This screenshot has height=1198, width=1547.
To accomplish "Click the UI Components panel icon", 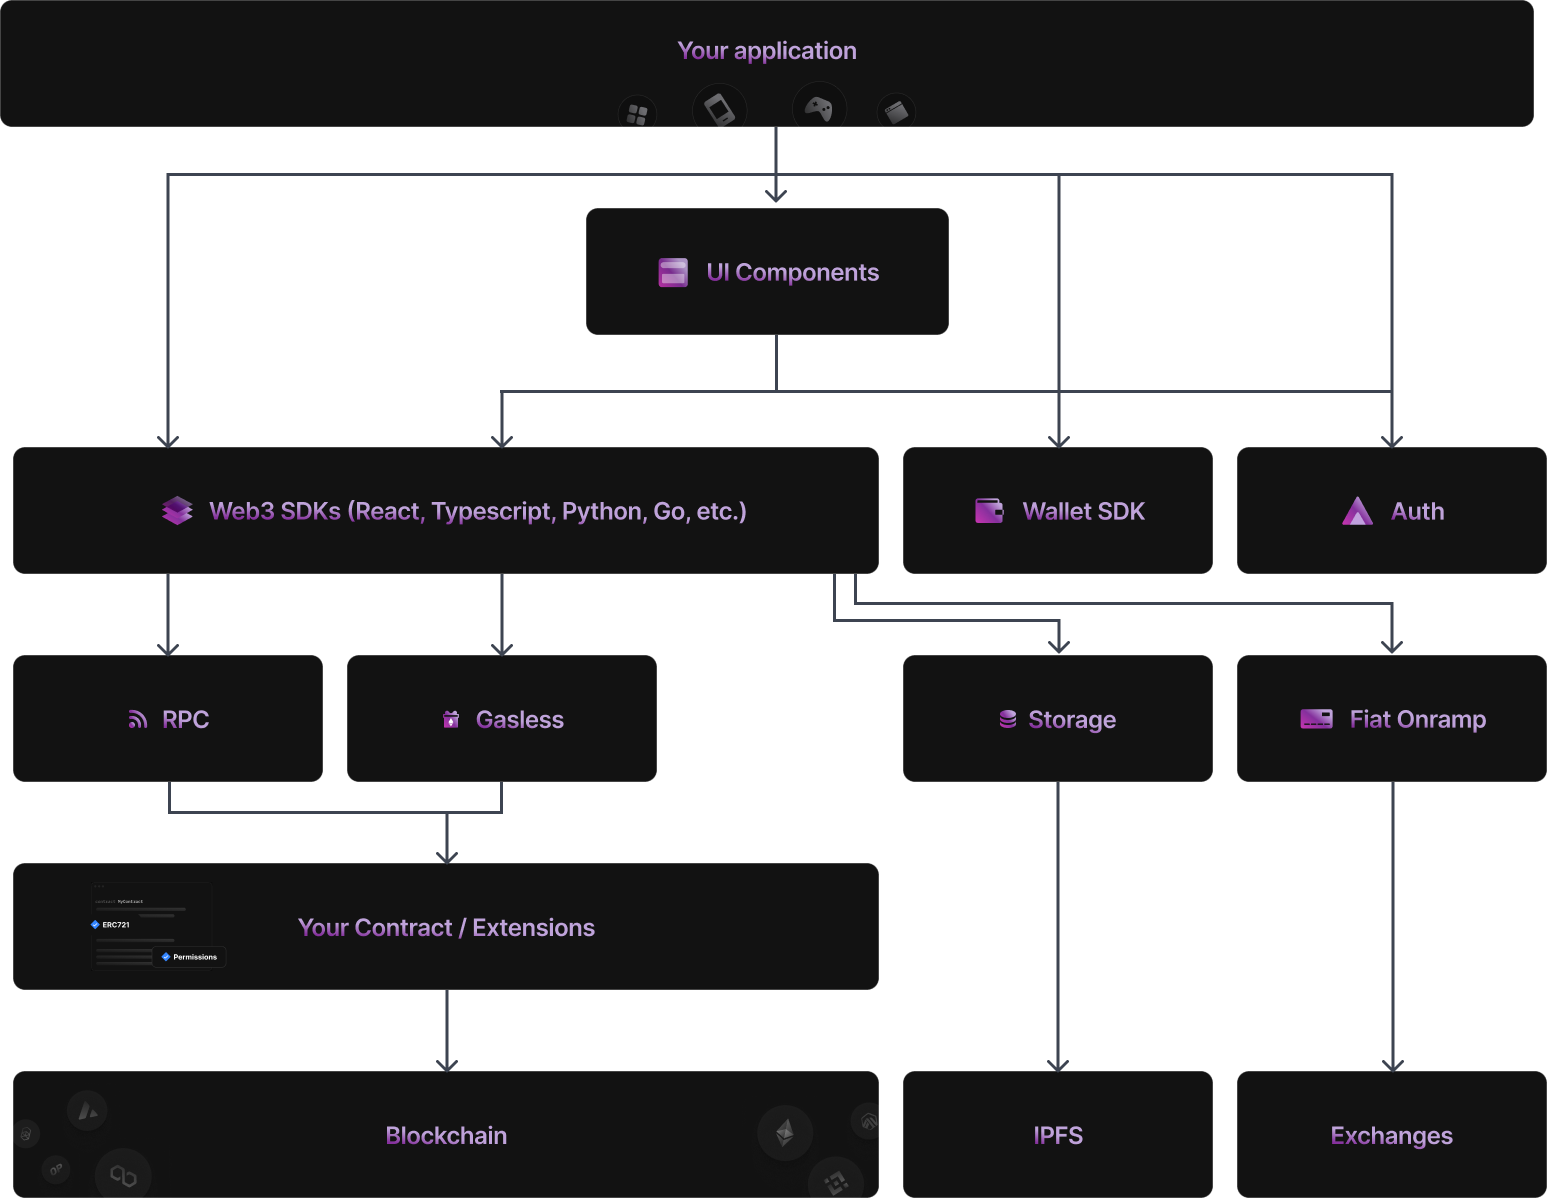I will [672, 271].
